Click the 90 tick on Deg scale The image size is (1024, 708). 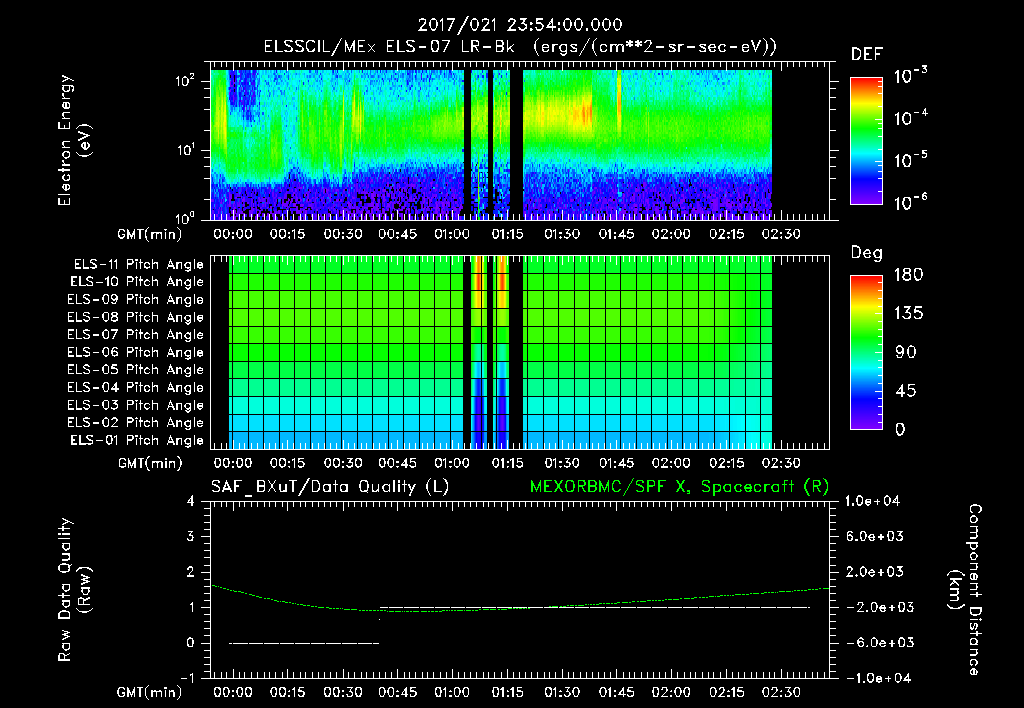pyautogui.click(x=906, y=353)
